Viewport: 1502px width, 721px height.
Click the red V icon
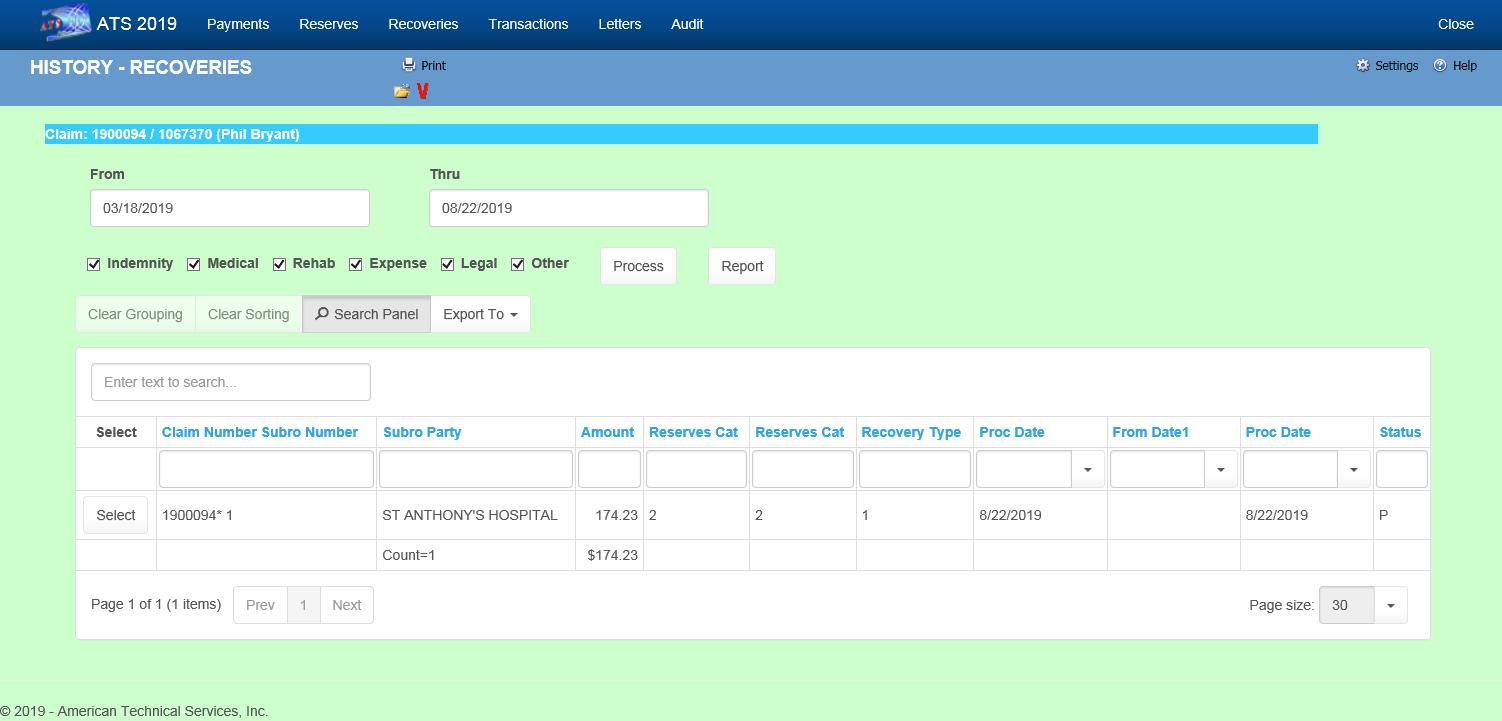click(x=423, y=92)
